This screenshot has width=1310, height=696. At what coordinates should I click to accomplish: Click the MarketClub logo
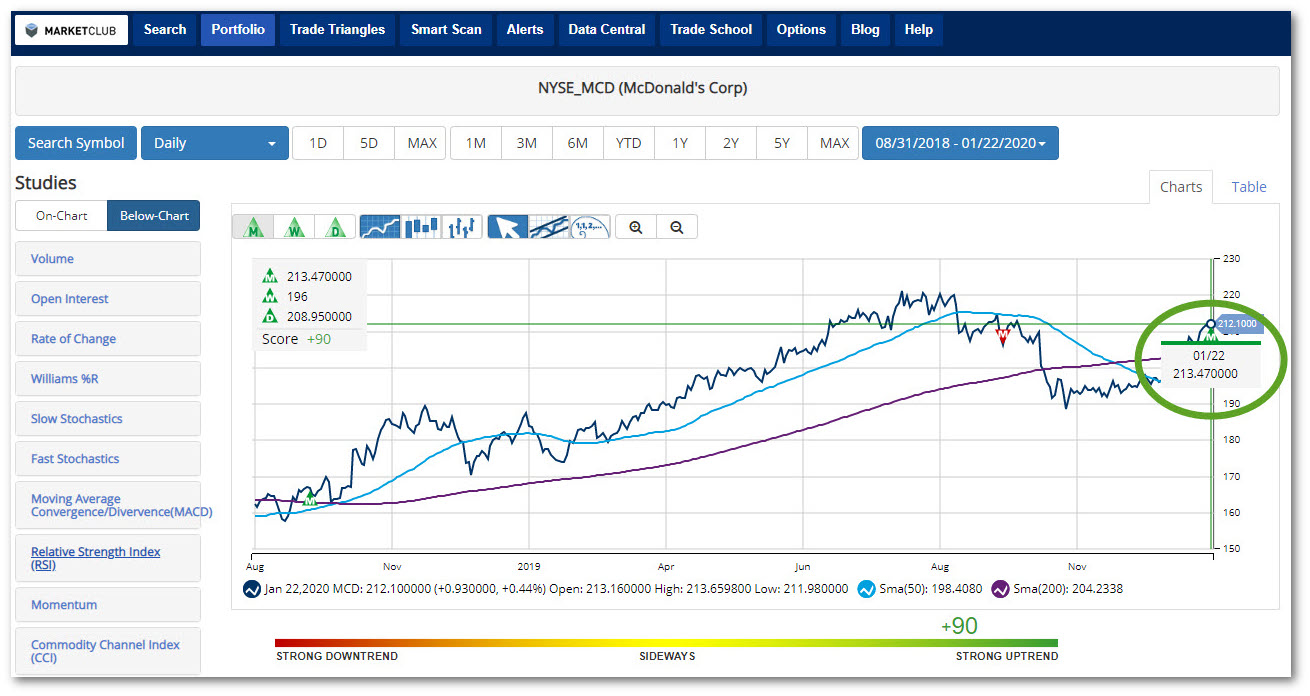tap(70, 30)
